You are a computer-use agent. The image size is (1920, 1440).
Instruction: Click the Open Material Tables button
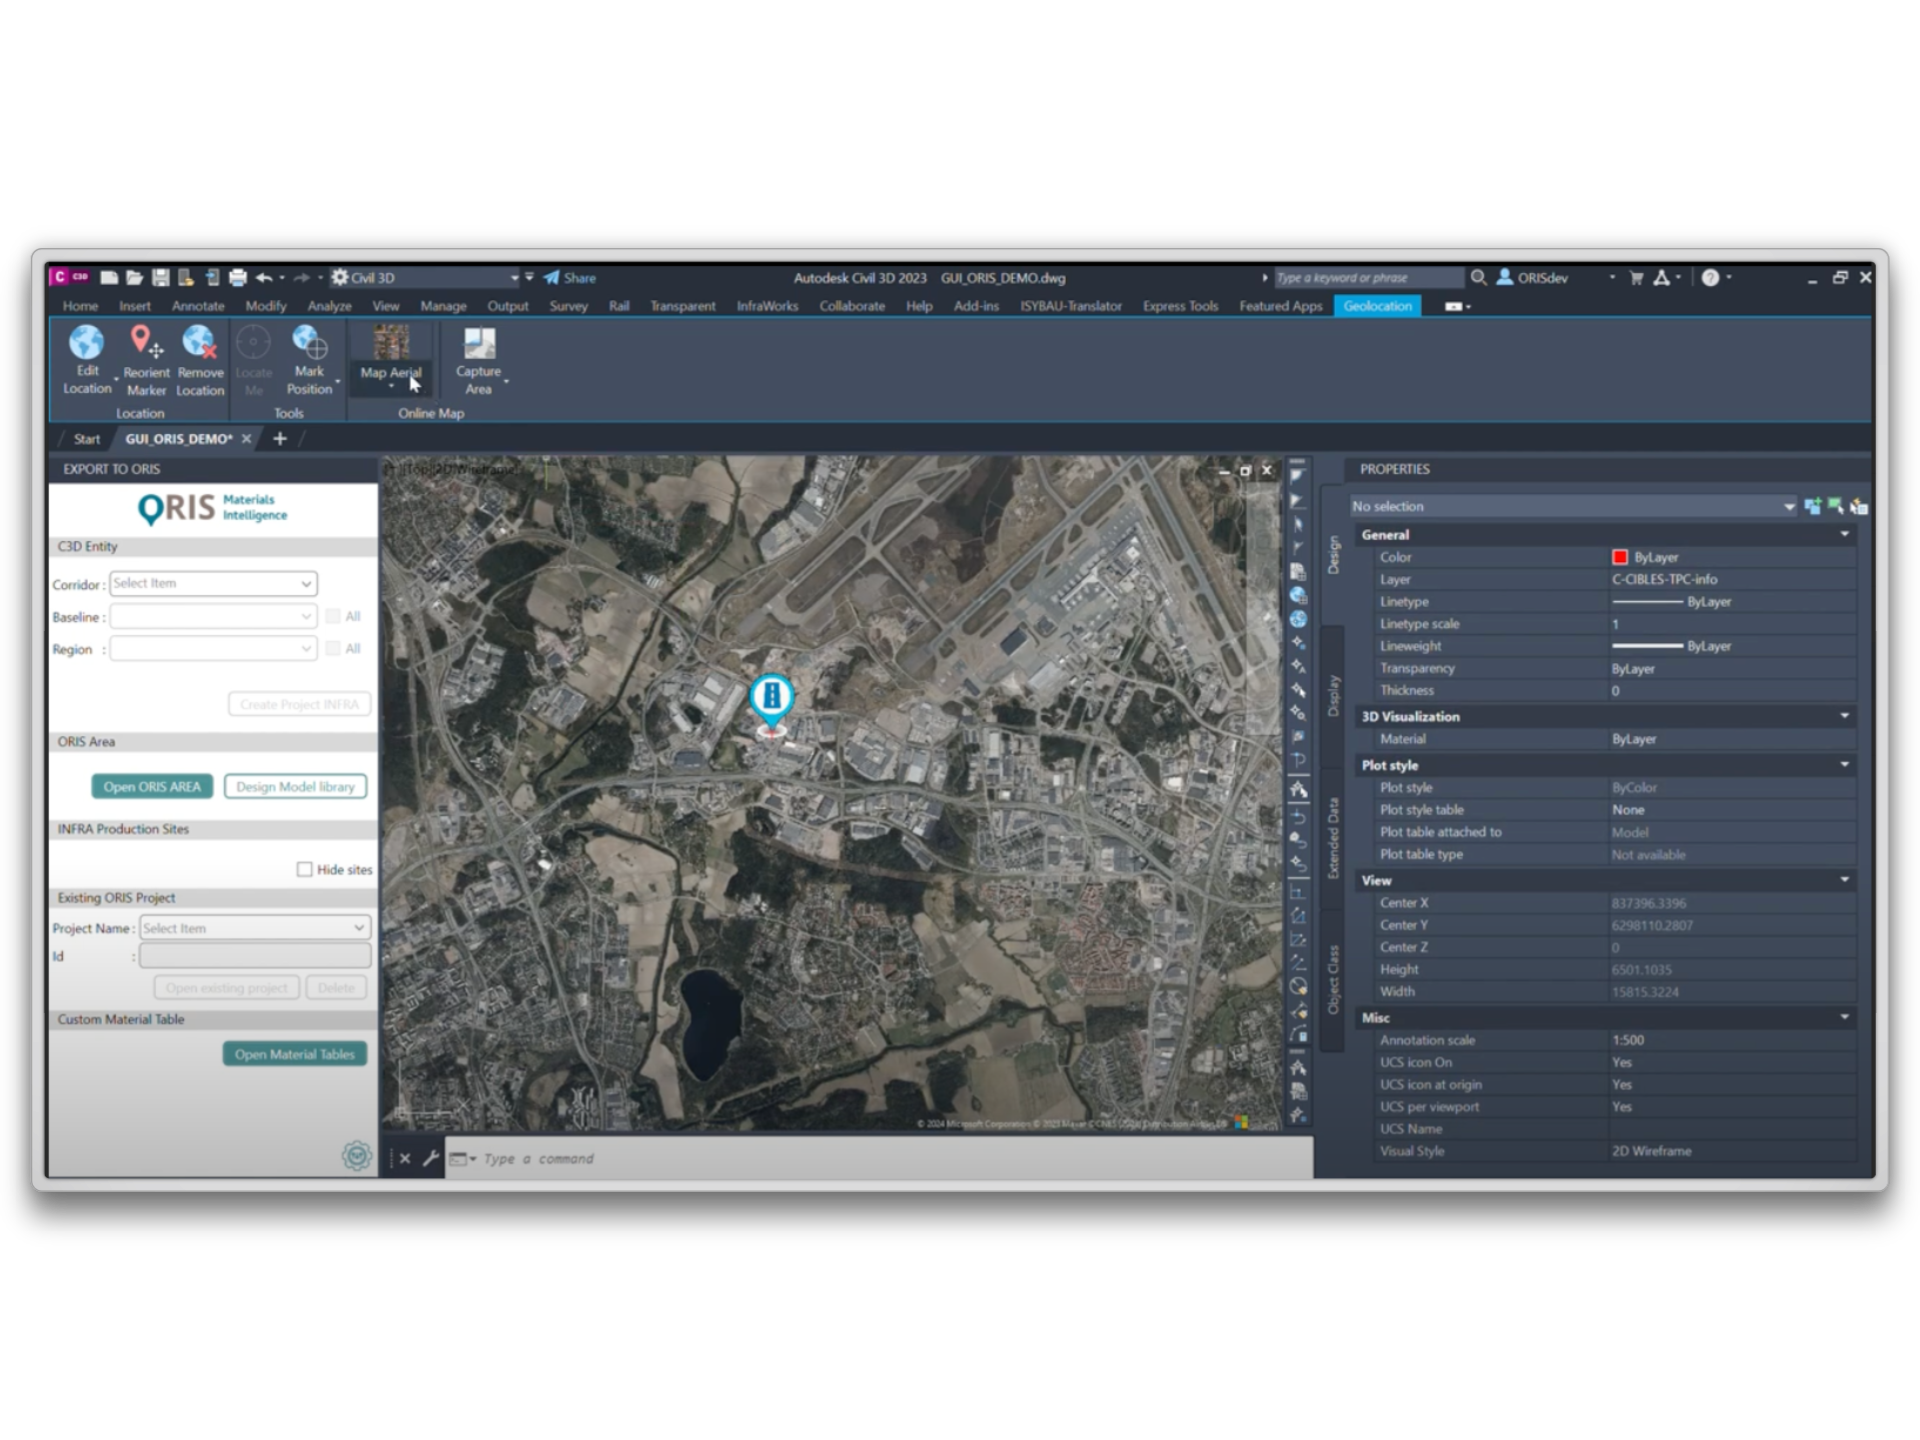pyautogui.click(x=294, y=1054)
